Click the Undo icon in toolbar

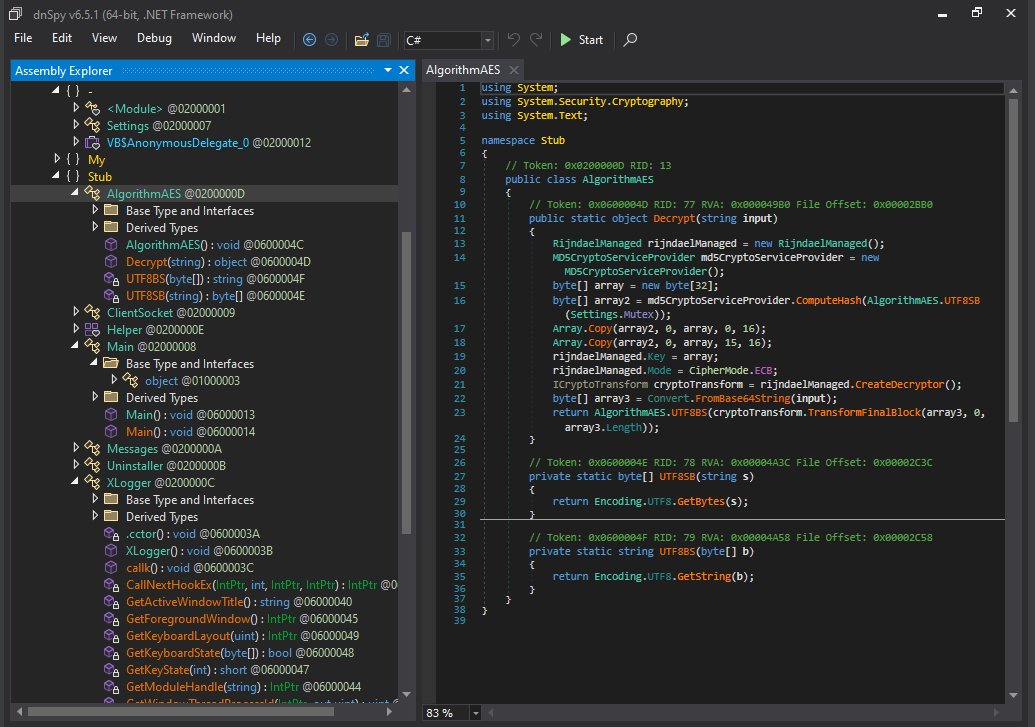[x=514, y=40]
